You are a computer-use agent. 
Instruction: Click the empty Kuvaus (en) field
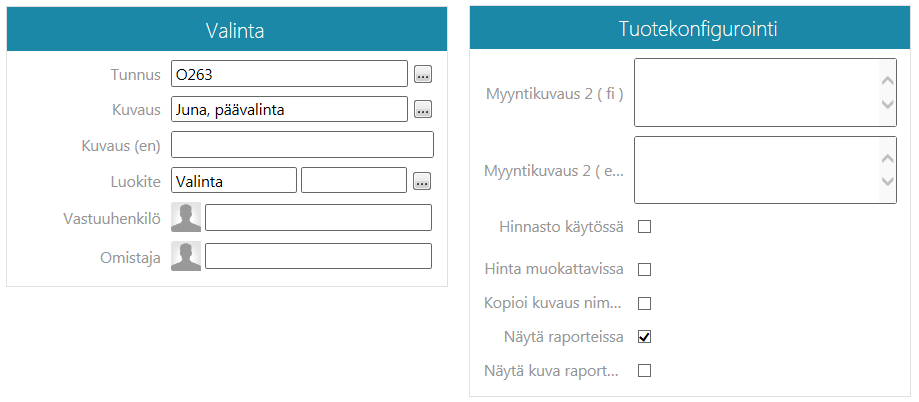302,145
